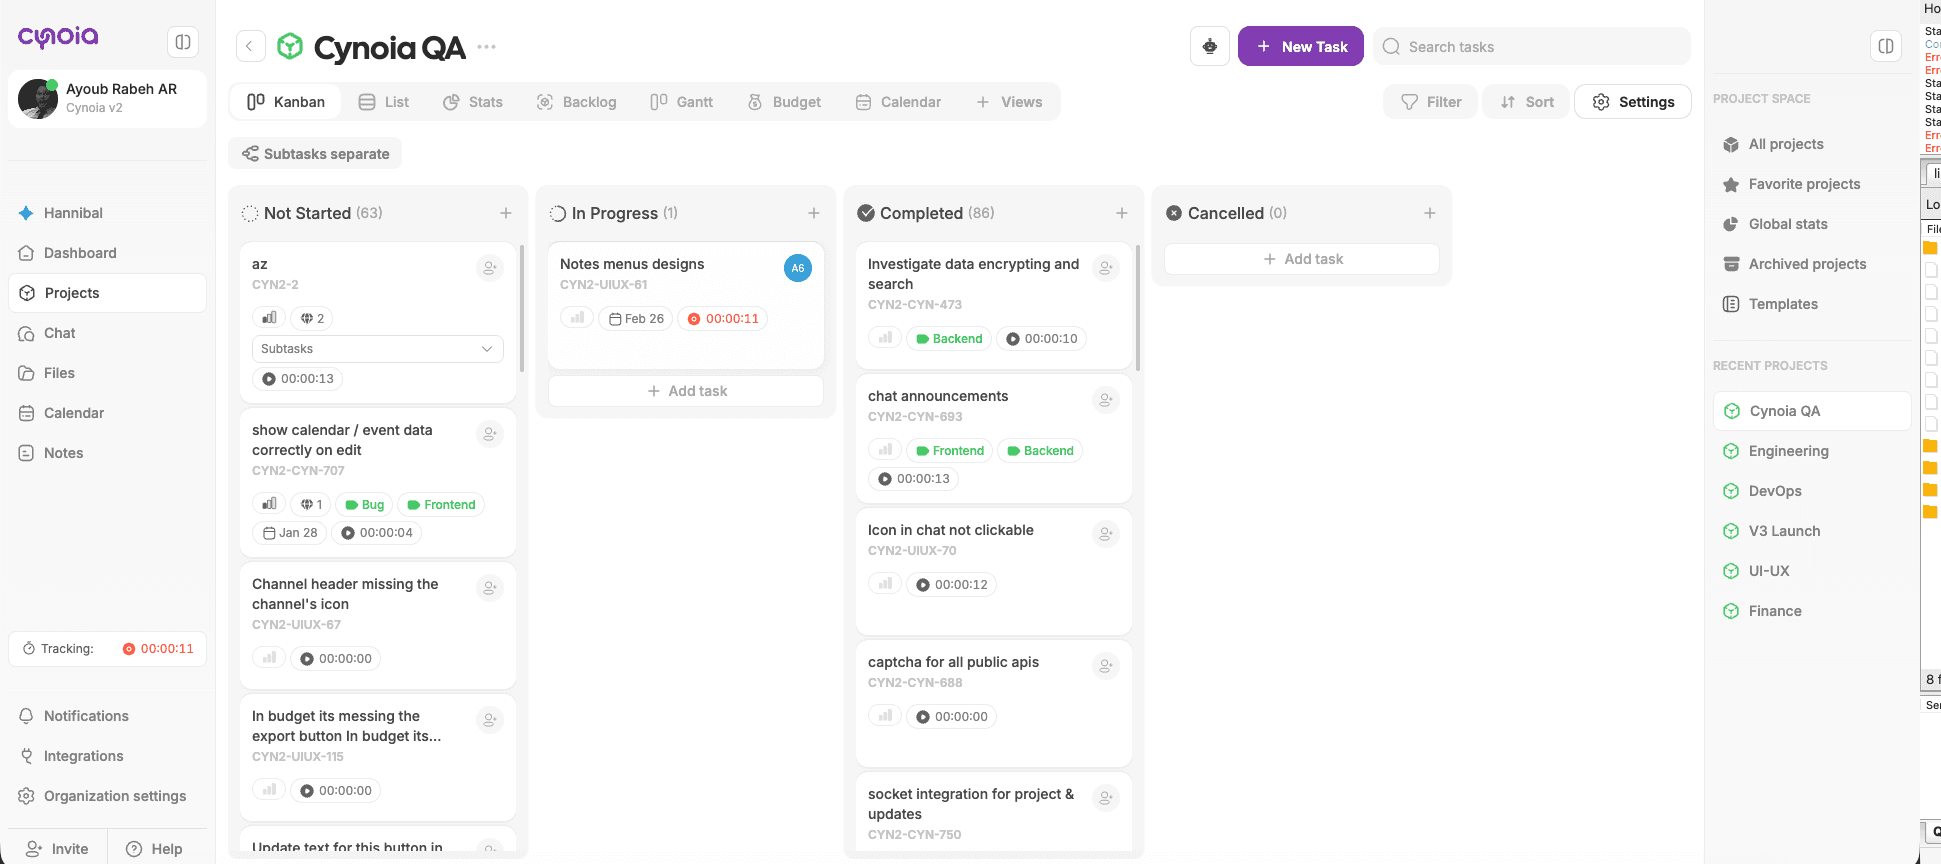Toggle Subtasks separate option
Viewport: 1941px width, 864px height.
[x=316, y=154]
